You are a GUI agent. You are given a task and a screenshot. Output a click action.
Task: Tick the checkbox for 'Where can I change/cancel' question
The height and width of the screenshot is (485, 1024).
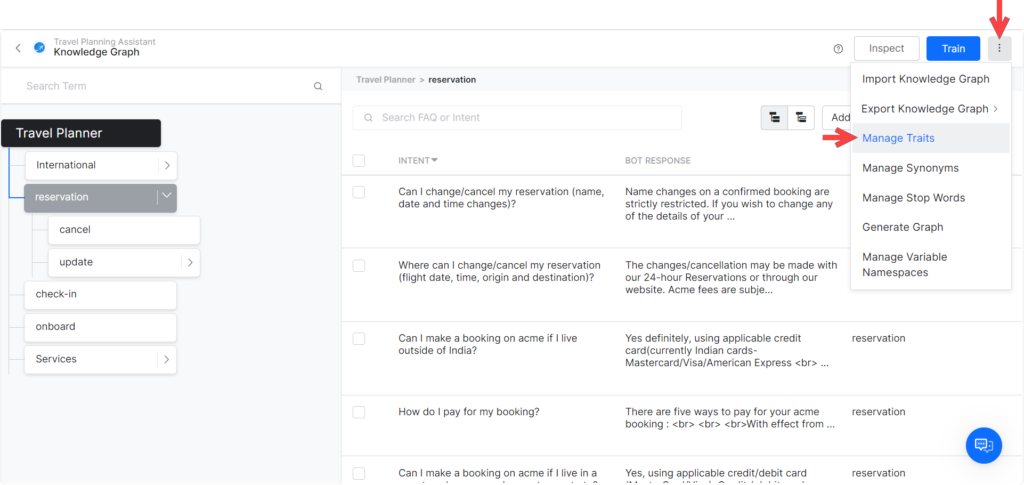click(359, 266)
